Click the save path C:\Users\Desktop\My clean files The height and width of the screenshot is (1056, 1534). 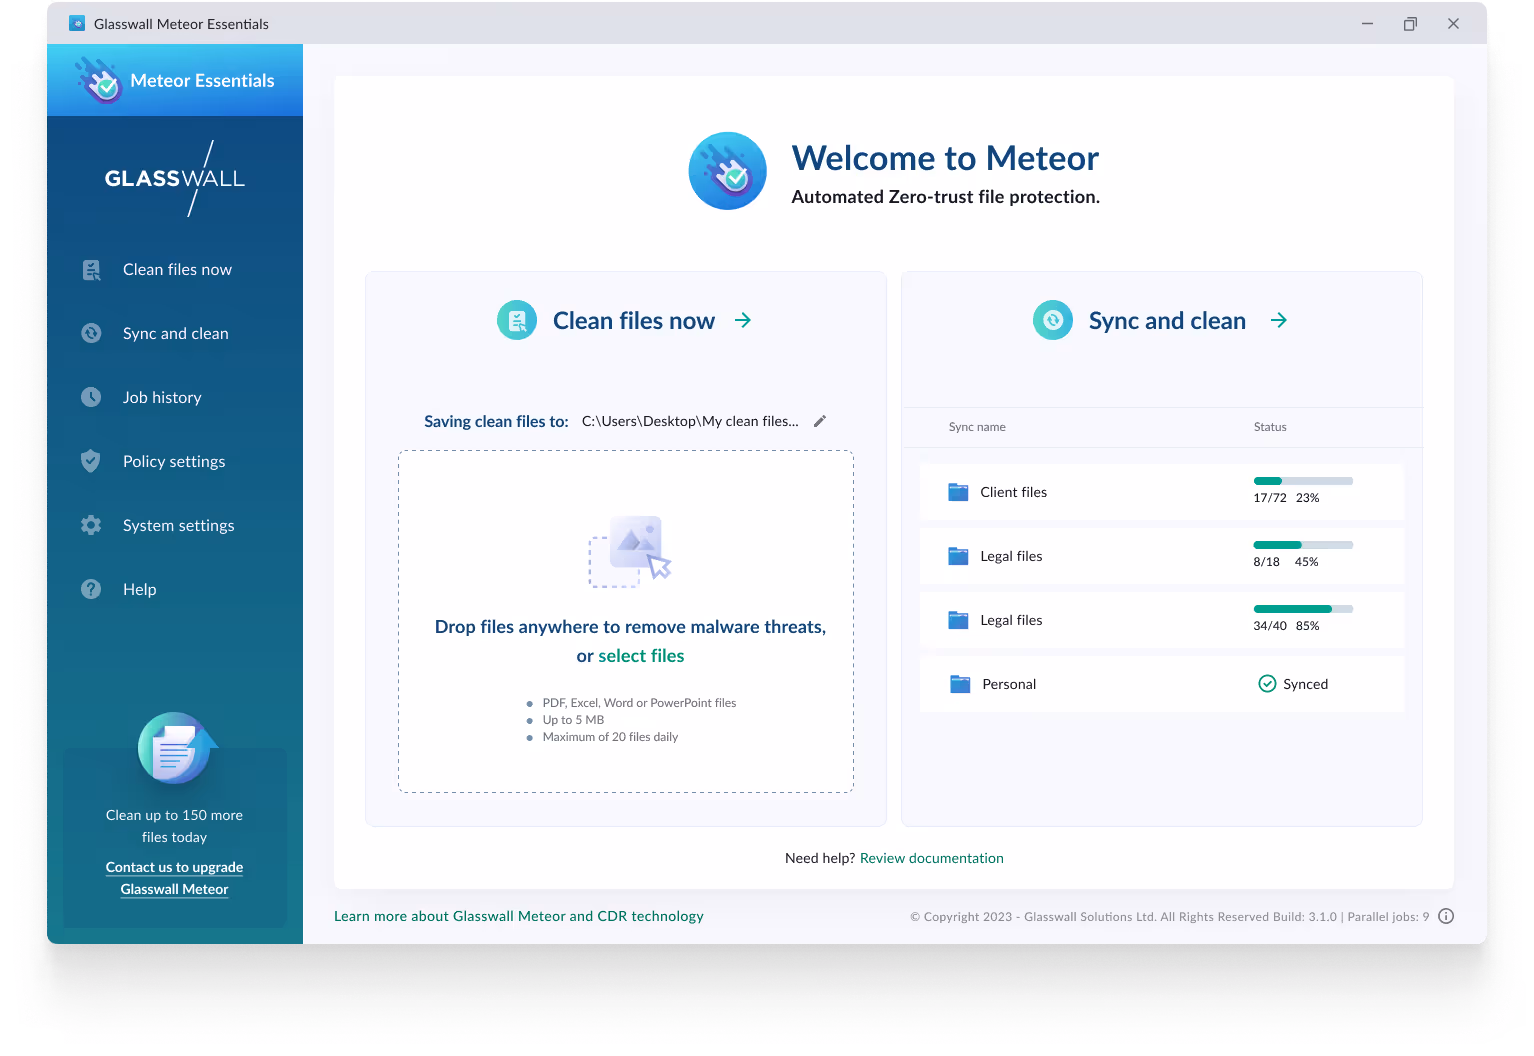690,421
